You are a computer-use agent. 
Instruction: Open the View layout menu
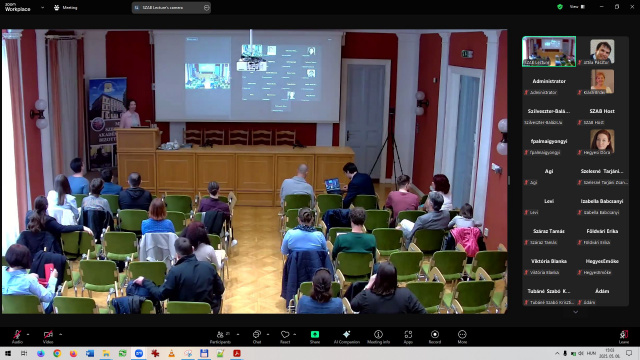(577, 7)
